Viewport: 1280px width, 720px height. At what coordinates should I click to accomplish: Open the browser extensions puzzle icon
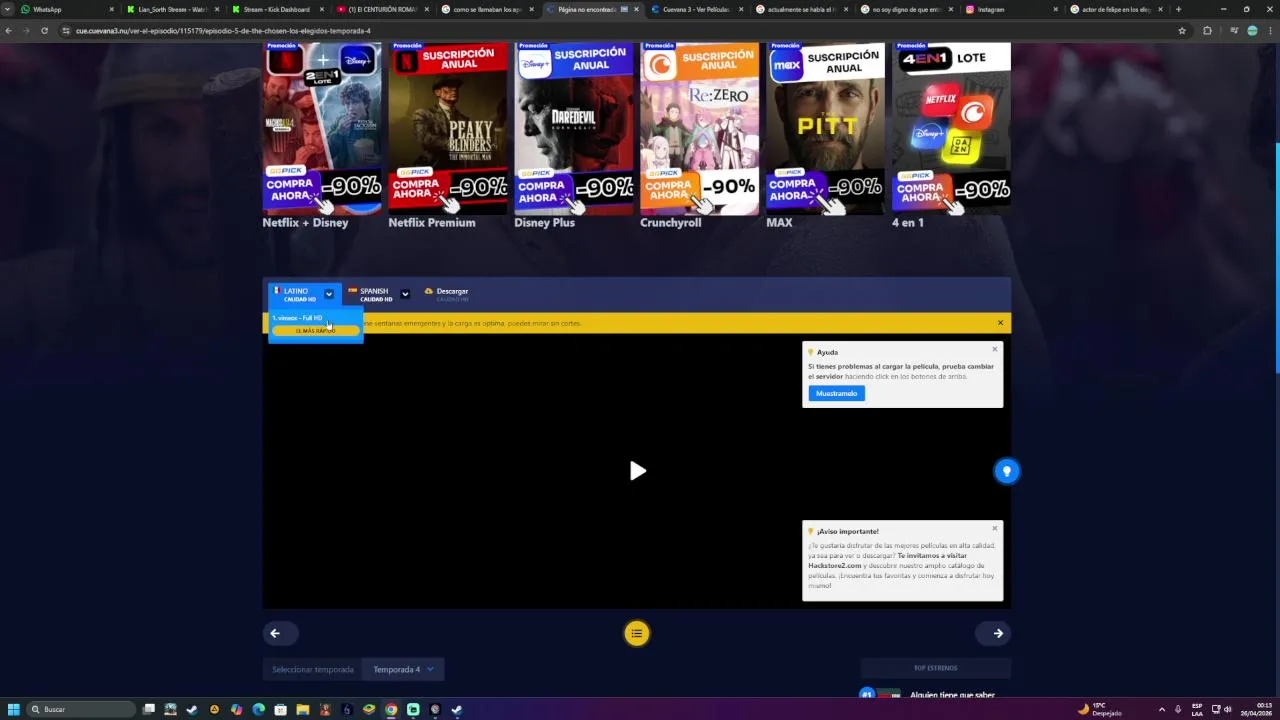click(x=1207, y=31)
